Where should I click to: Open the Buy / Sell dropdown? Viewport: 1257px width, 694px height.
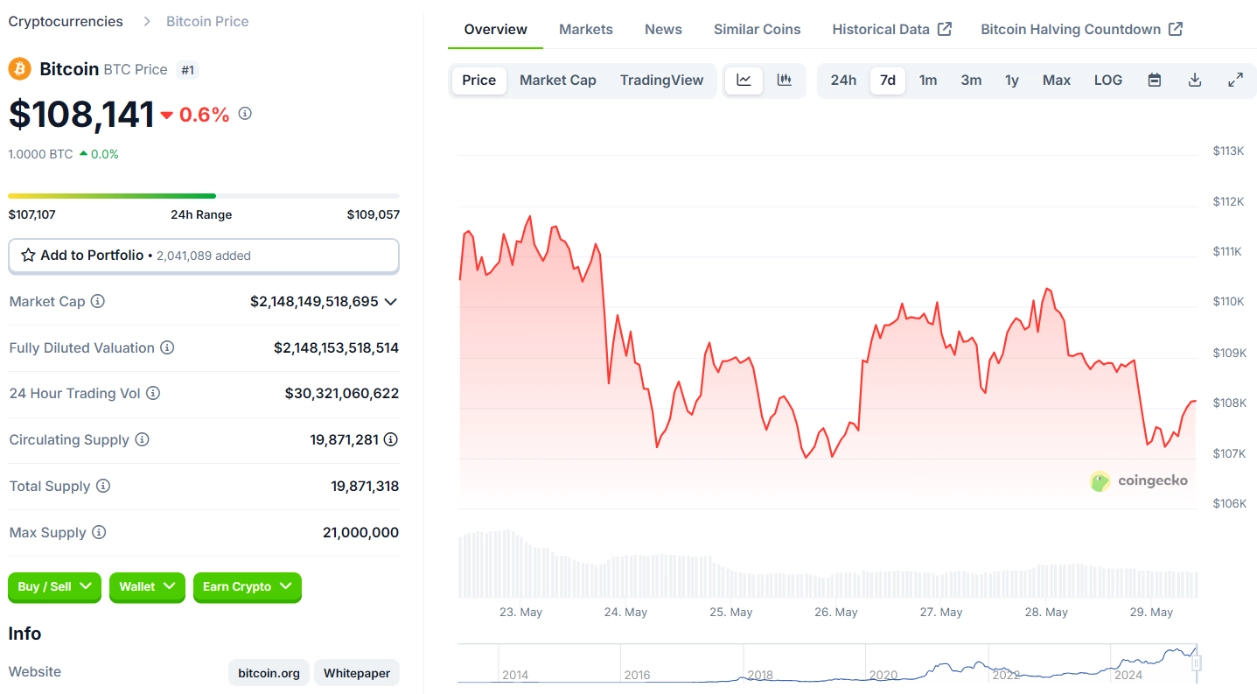[55, 587]
